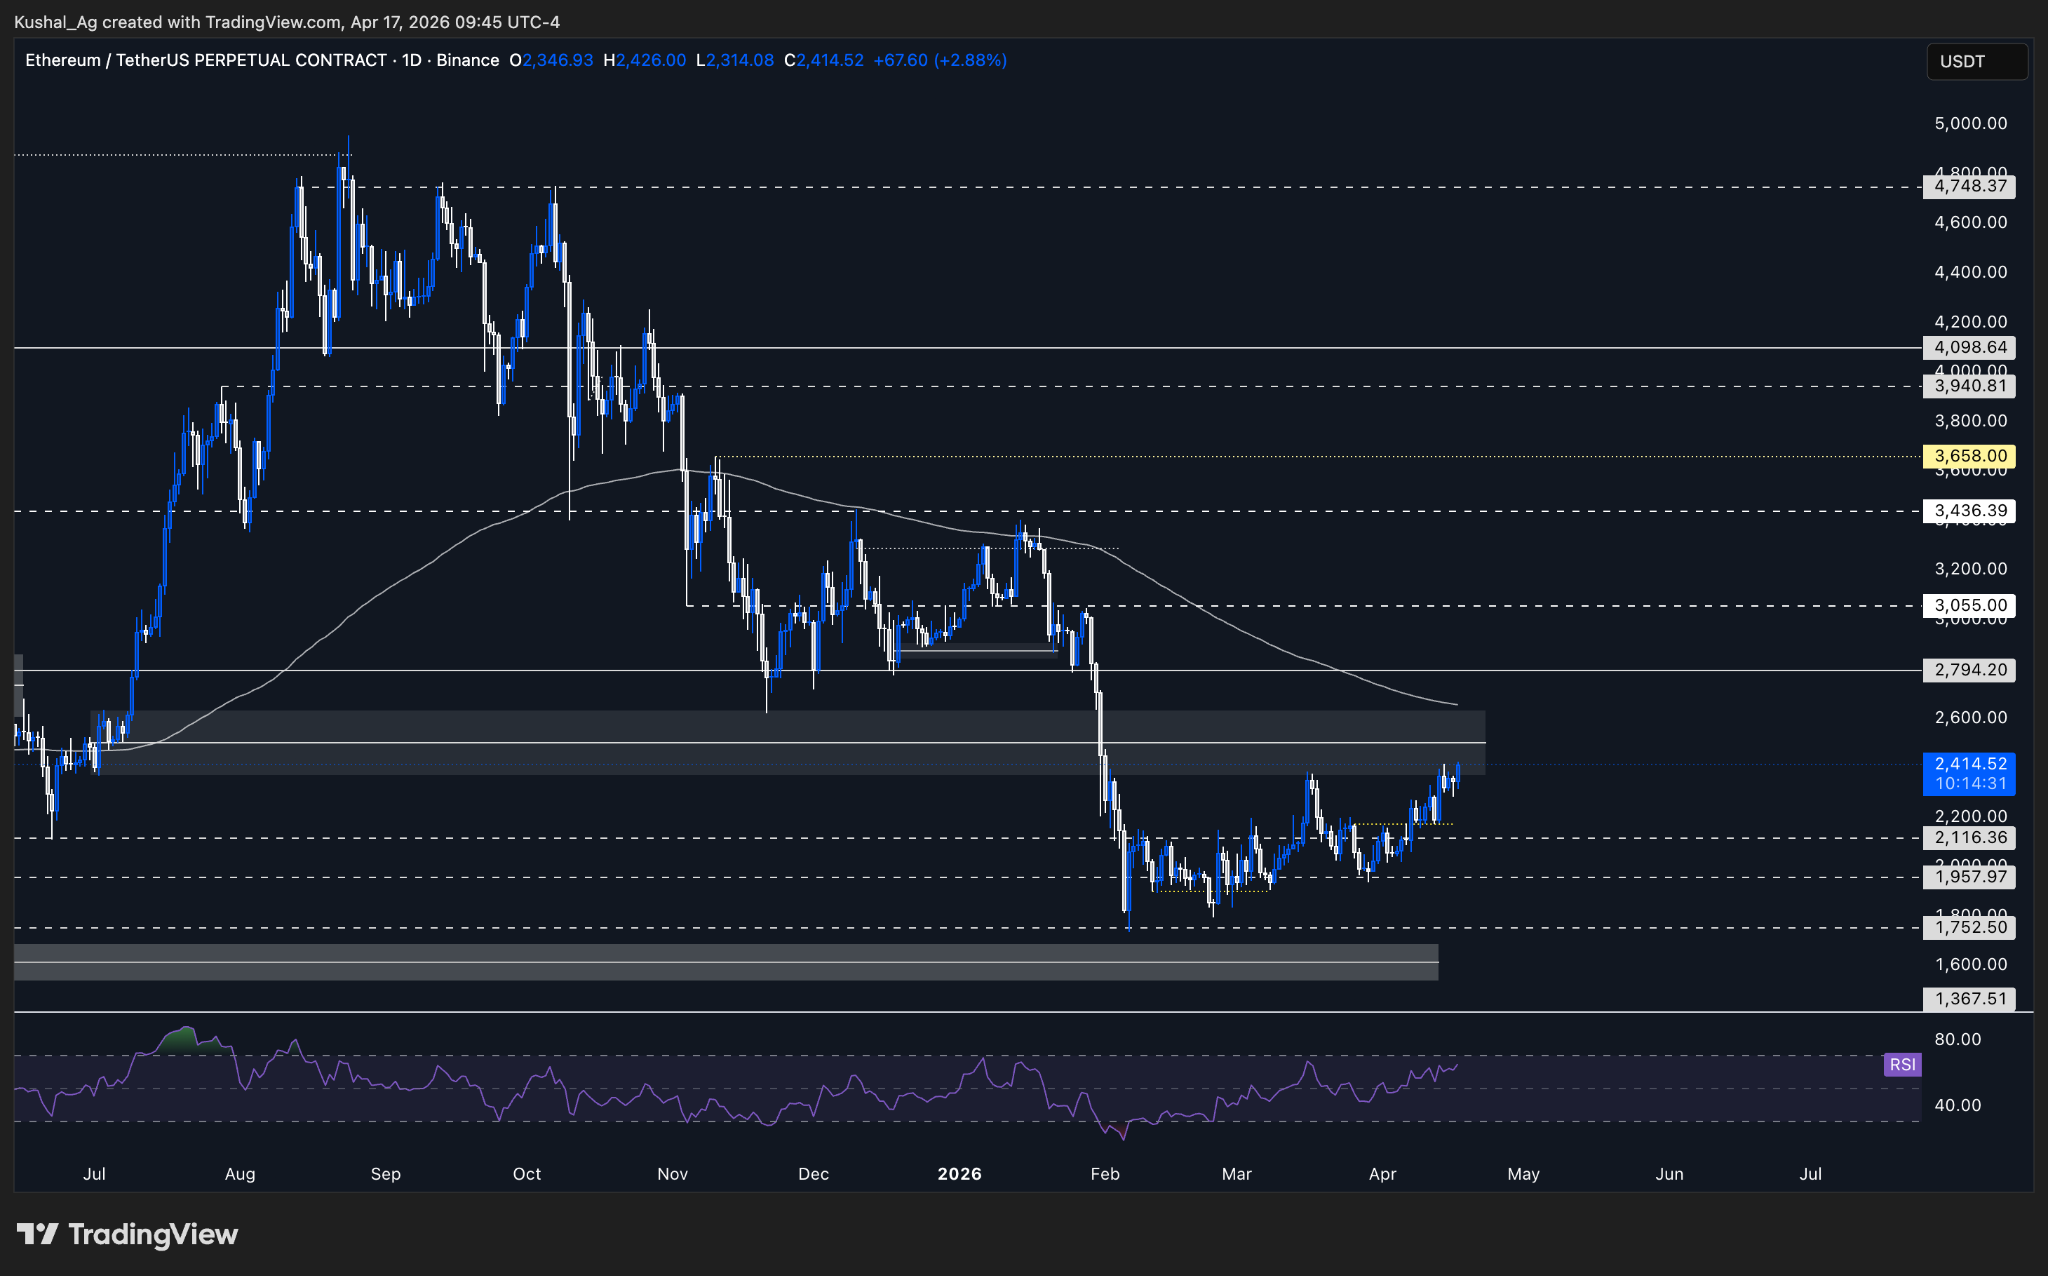Toggle the 3,940.81 level marker
The width and height of the screenshot is (2048, 1276).
(1968, 386)
